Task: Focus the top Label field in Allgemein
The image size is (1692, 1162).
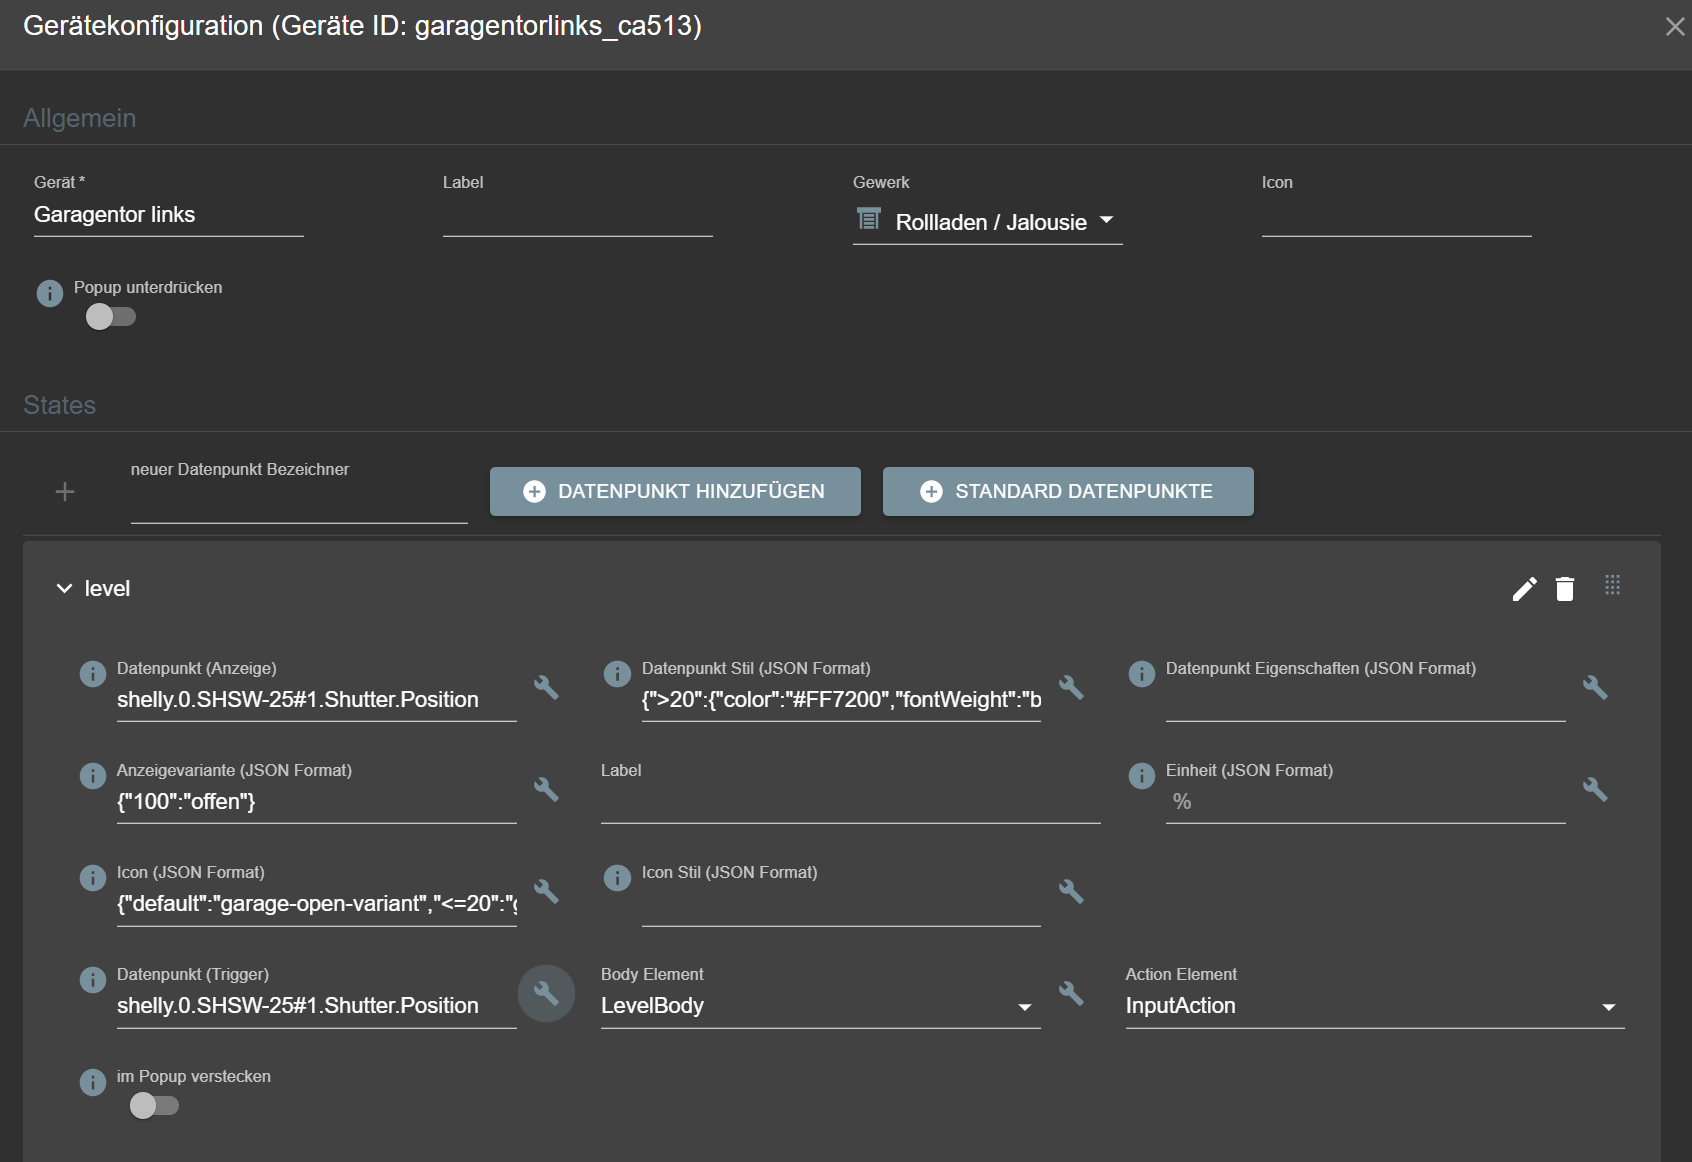Action: pos(577,215)
